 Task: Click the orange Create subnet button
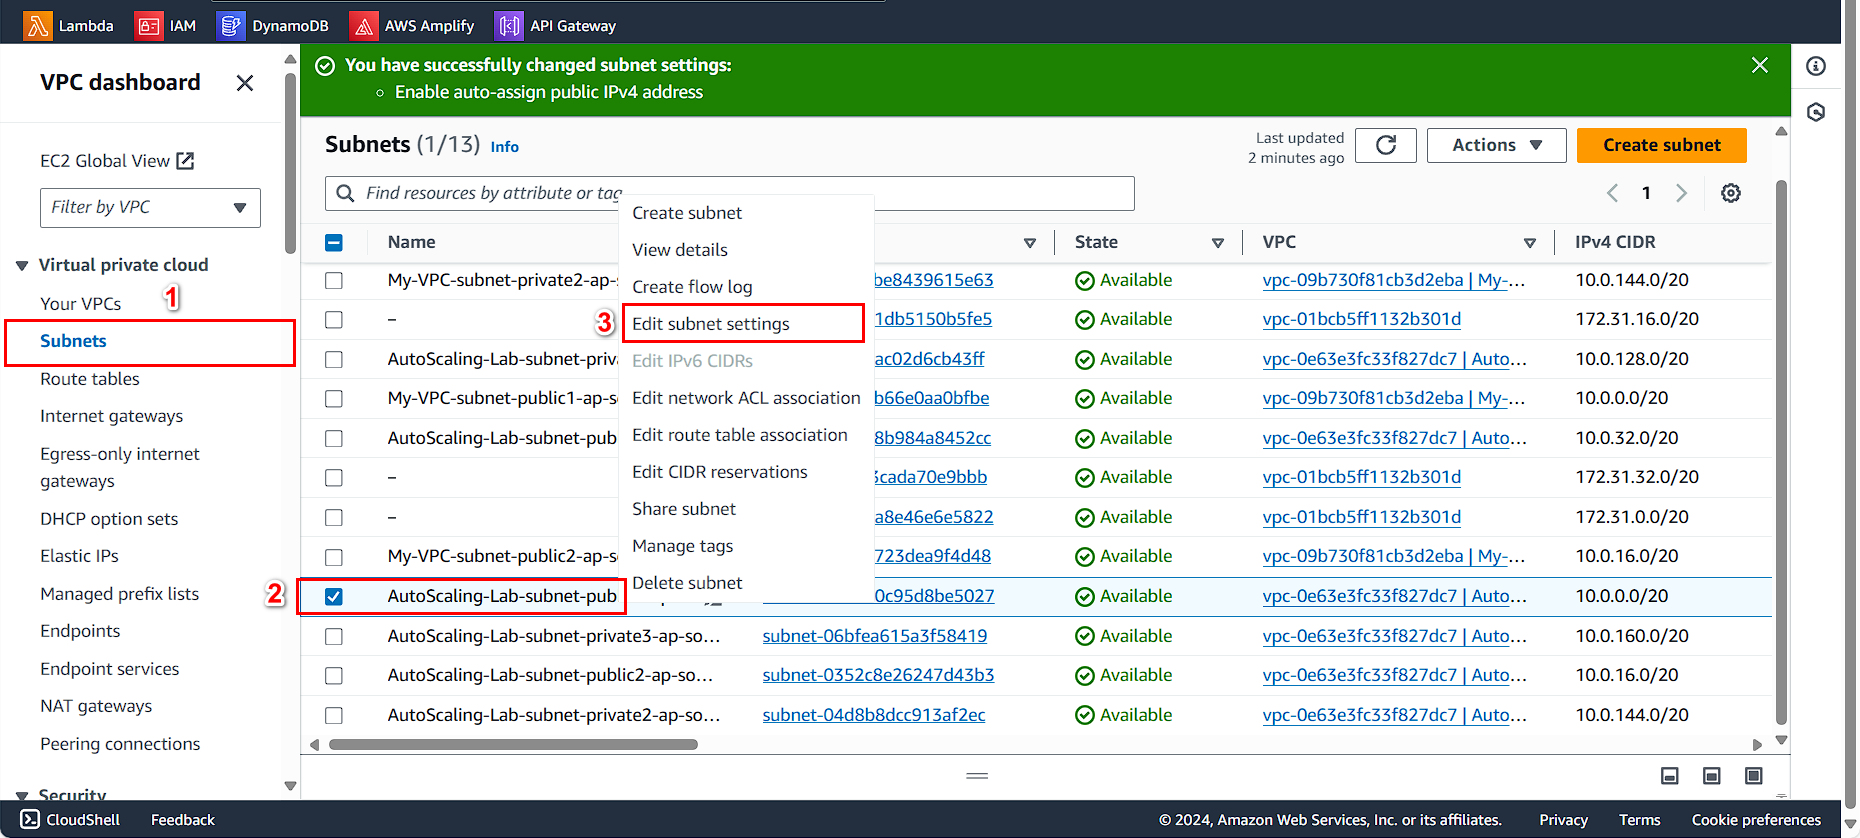tap(1662, 145)
